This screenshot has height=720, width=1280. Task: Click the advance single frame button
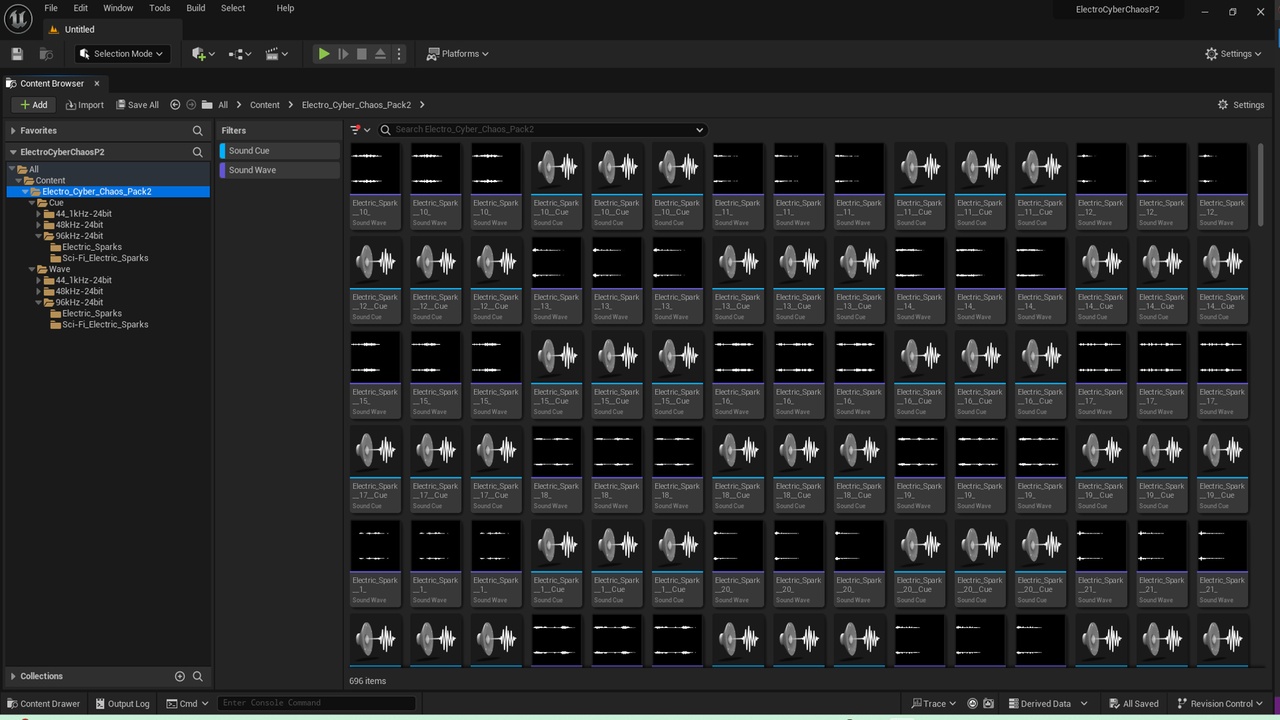[343, 54]
